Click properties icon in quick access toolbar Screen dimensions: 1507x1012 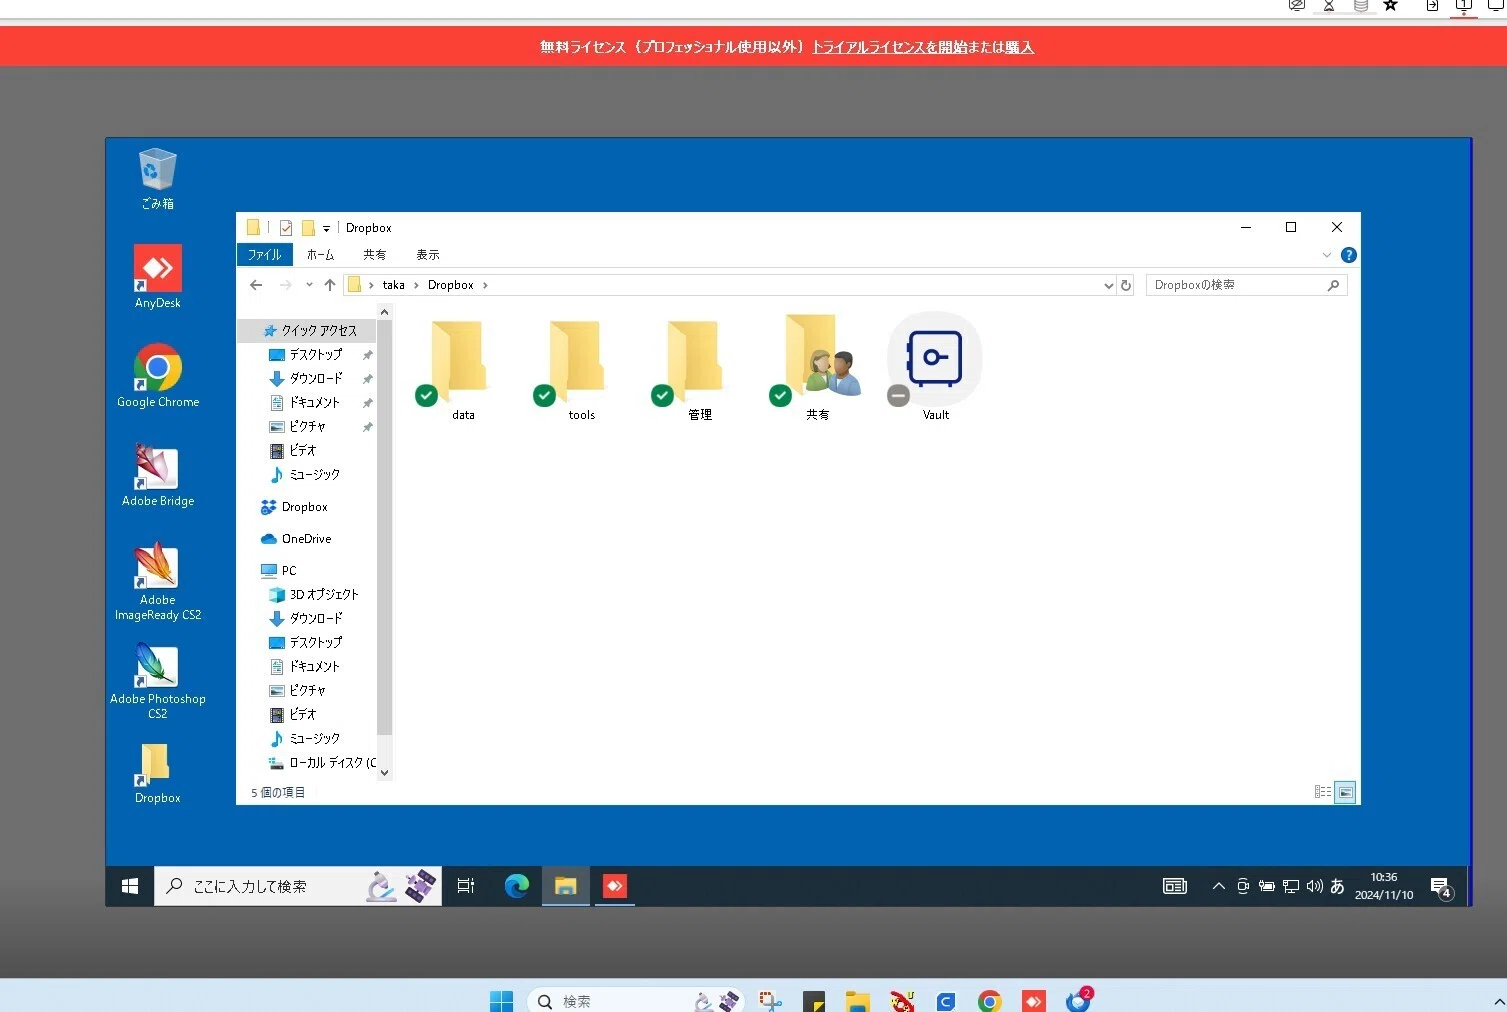(x=286, y=228)
